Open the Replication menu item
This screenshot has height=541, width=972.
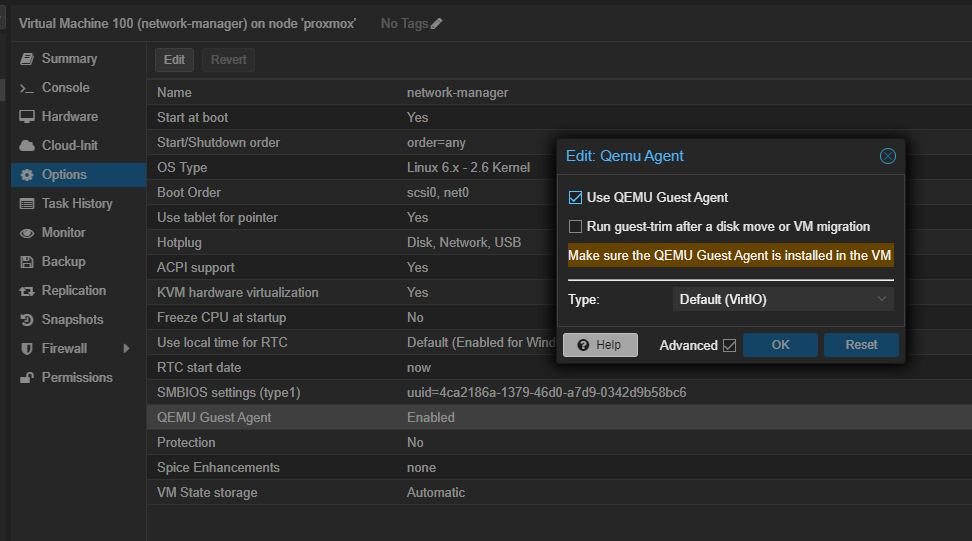[x=73, y=291]
